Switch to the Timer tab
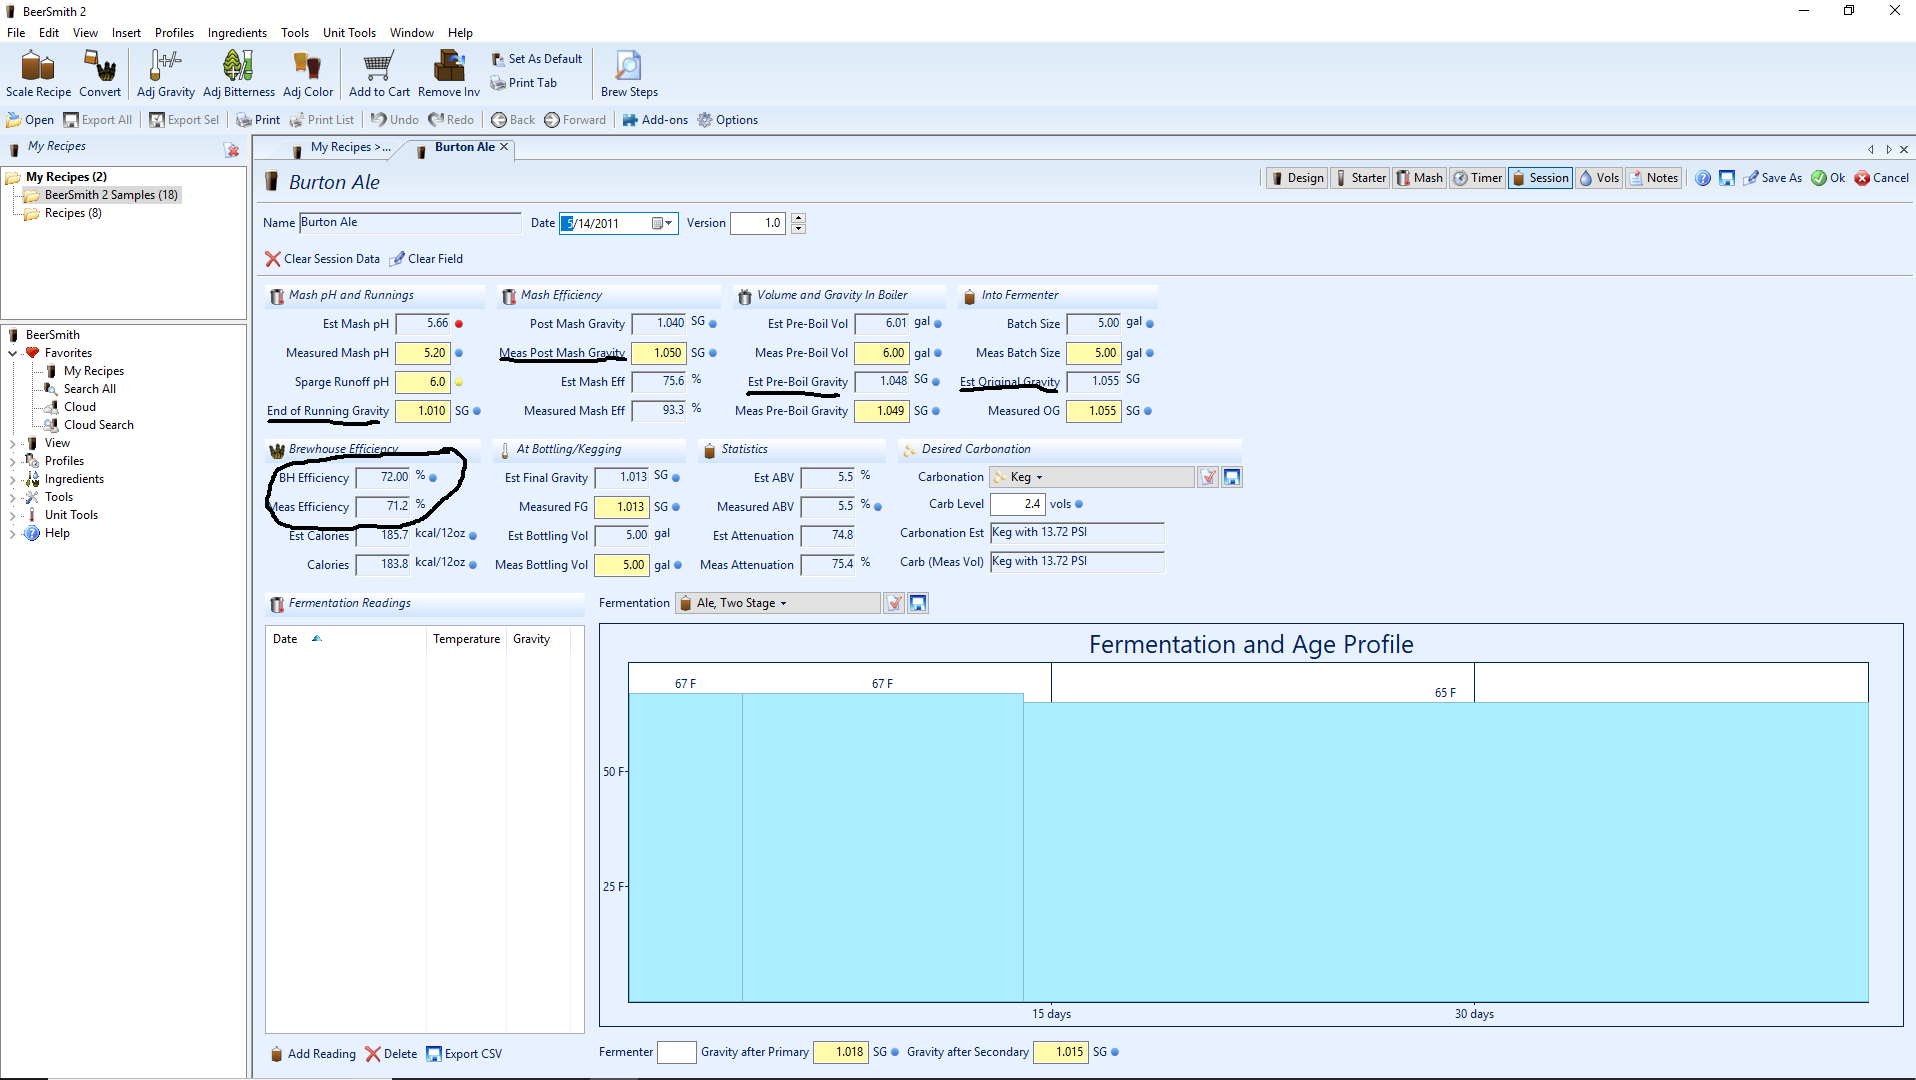Screen dimensions: 1916x1080 coord(1478,178)
